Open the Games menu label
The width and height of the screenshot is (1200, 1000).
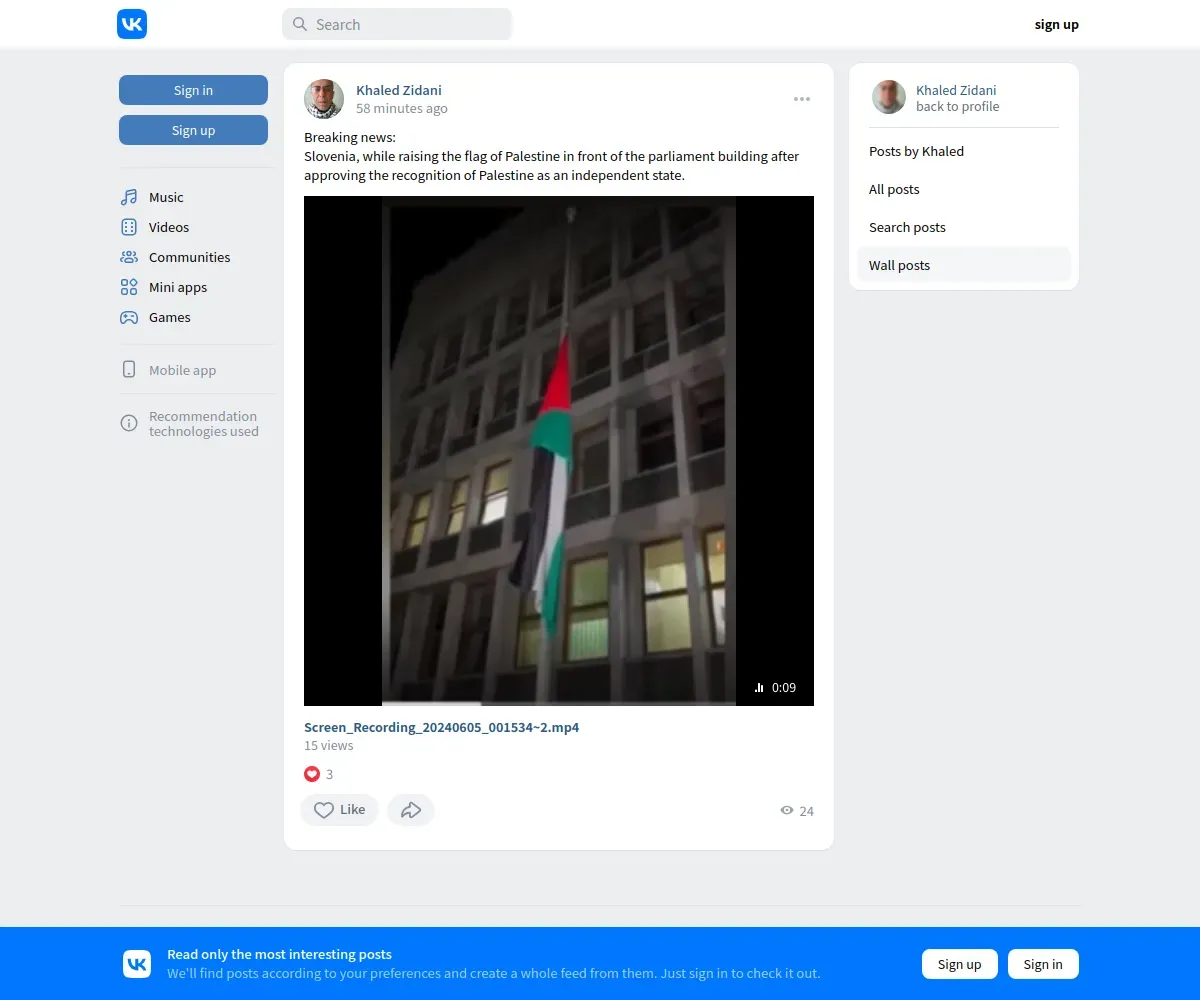point(170,317)
